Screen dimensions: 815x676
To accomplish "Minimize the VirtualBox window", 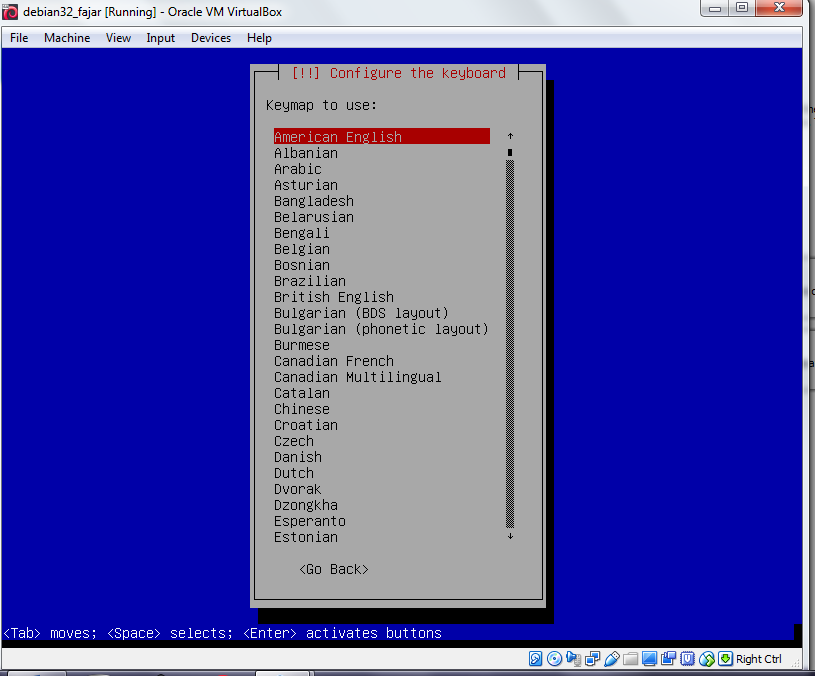I will (715, 8).
